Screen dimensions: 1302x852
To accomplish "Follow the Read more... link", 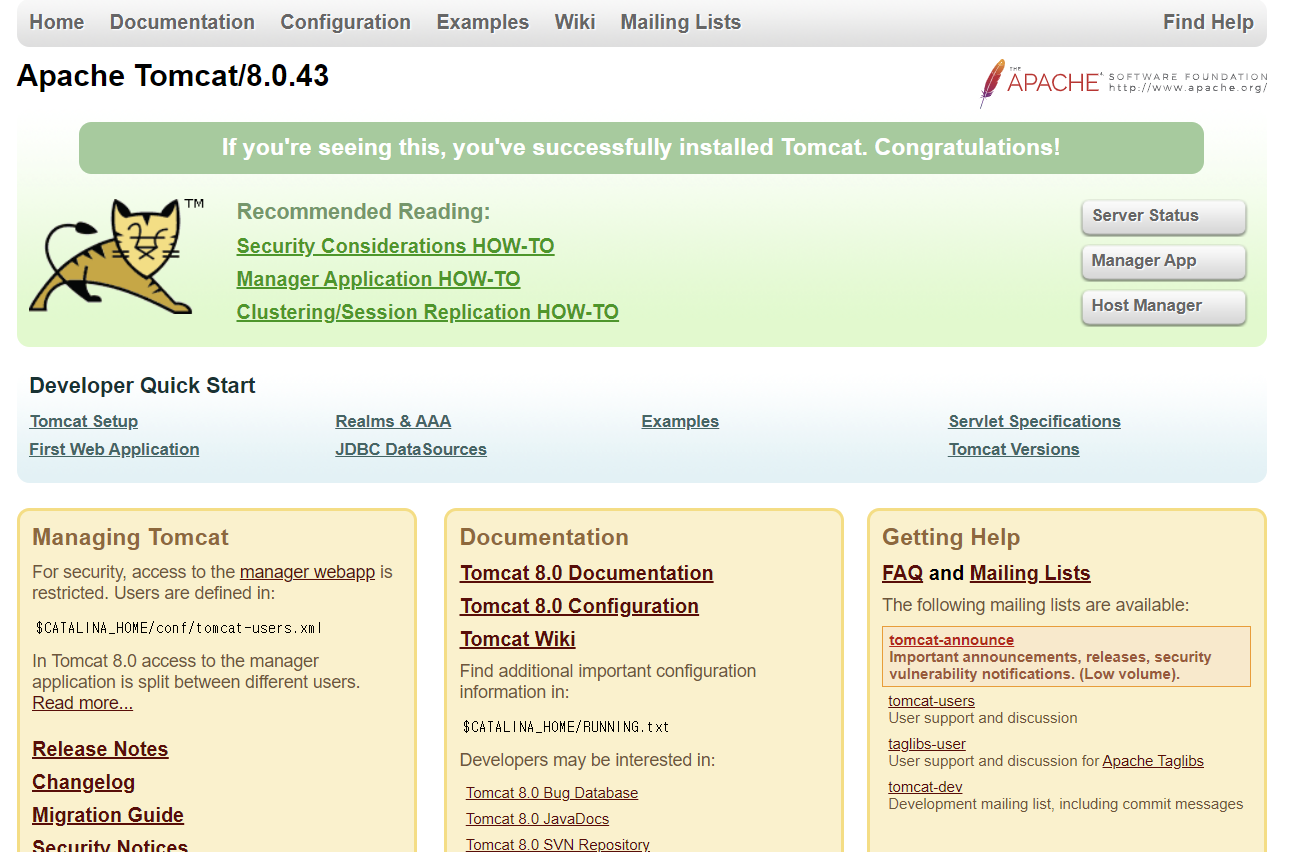I will coord(82,703).
